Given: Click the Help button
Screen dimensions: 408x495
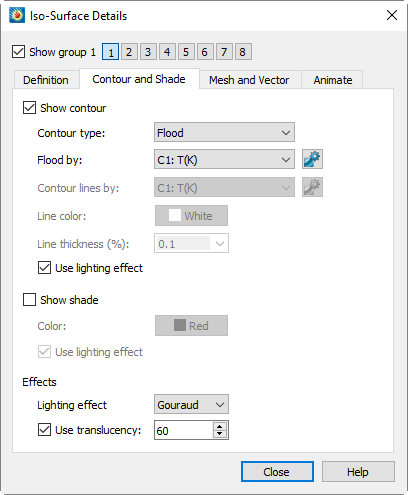Looking at the screenshot, I should click(x=358, y=472).
